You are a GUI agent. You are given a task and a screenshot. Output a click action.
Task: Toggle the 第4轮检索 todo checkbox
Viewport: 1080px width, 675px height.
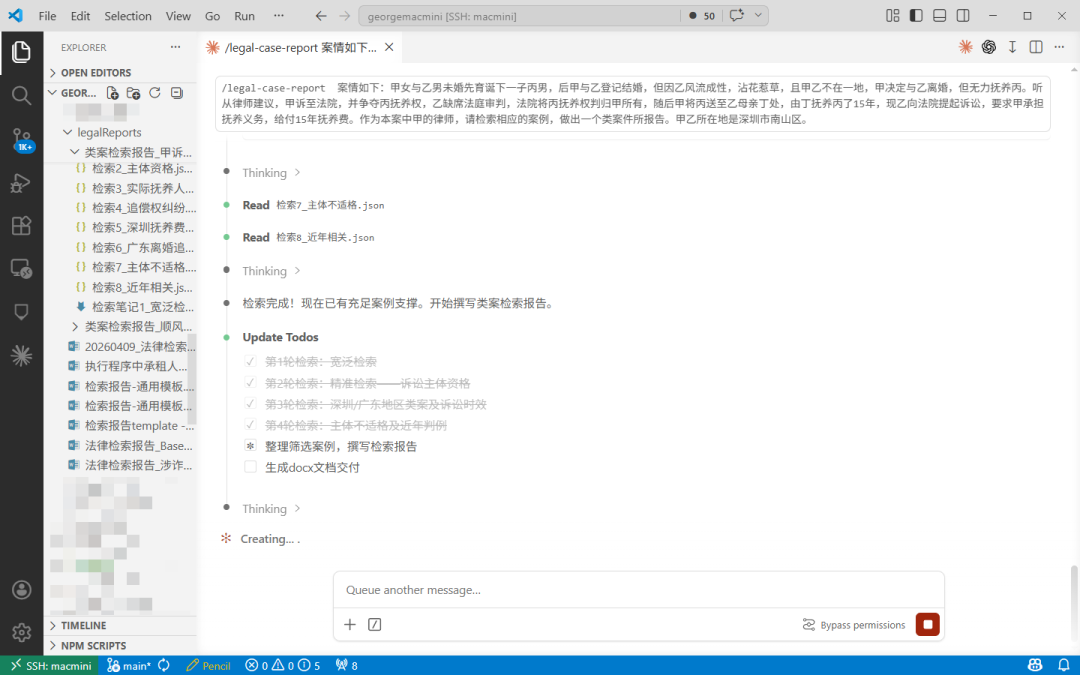[251, 425]
